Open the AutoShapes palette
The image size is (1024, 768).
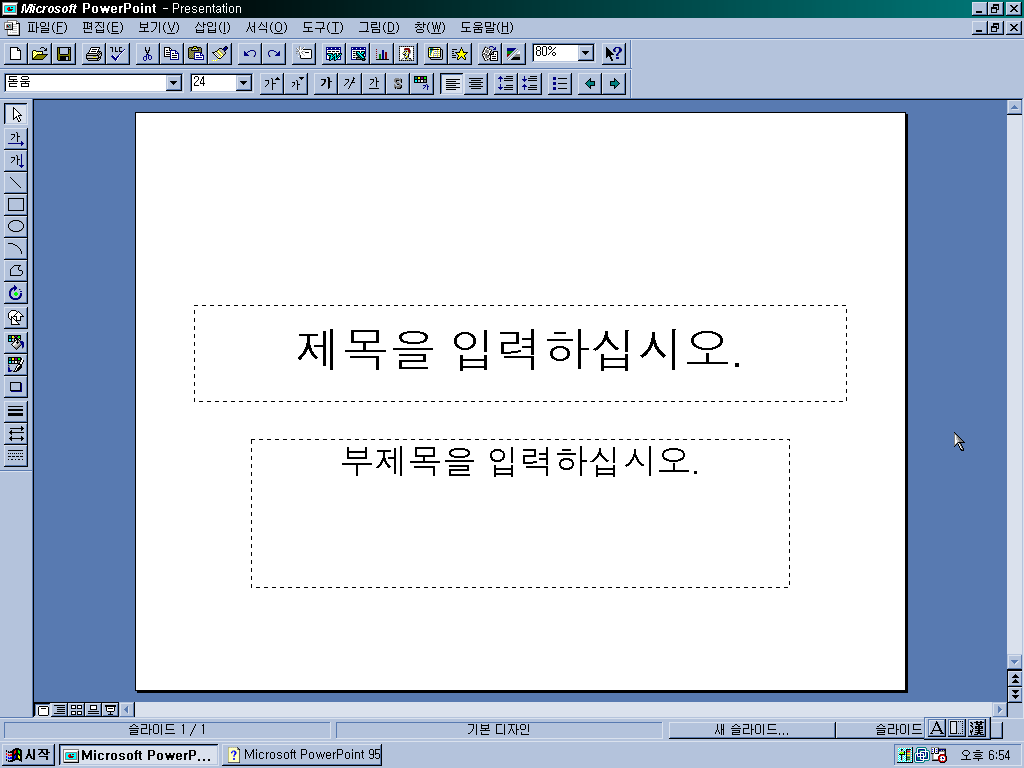16,317
